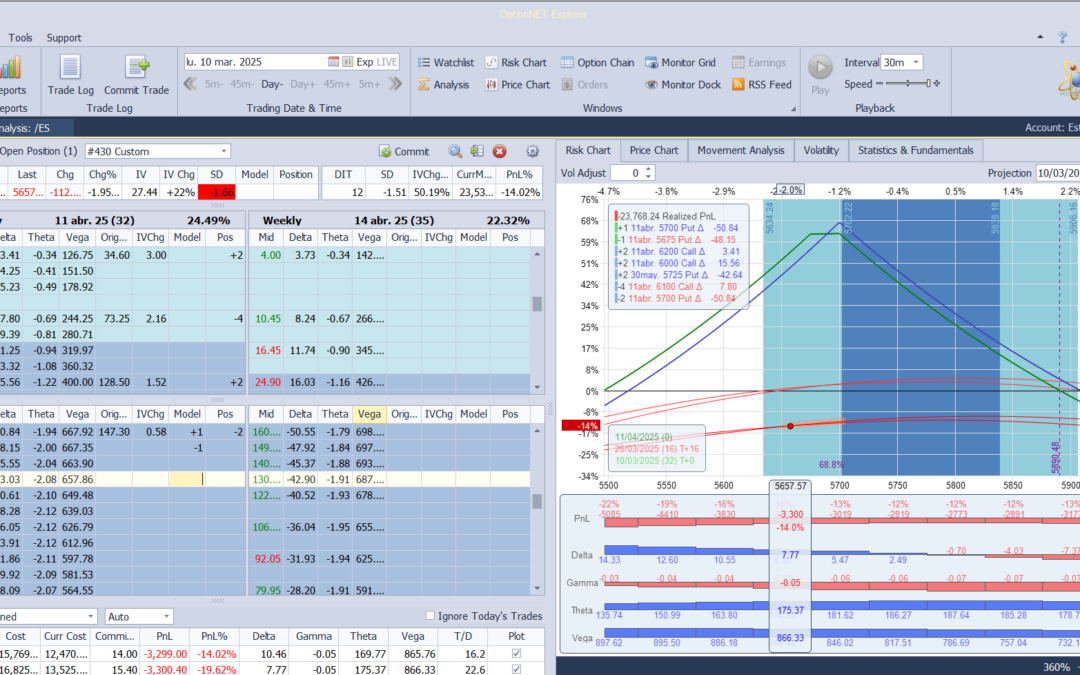Click the Earnings icon
Screen dimensions: 1080x675
[738, 62]
